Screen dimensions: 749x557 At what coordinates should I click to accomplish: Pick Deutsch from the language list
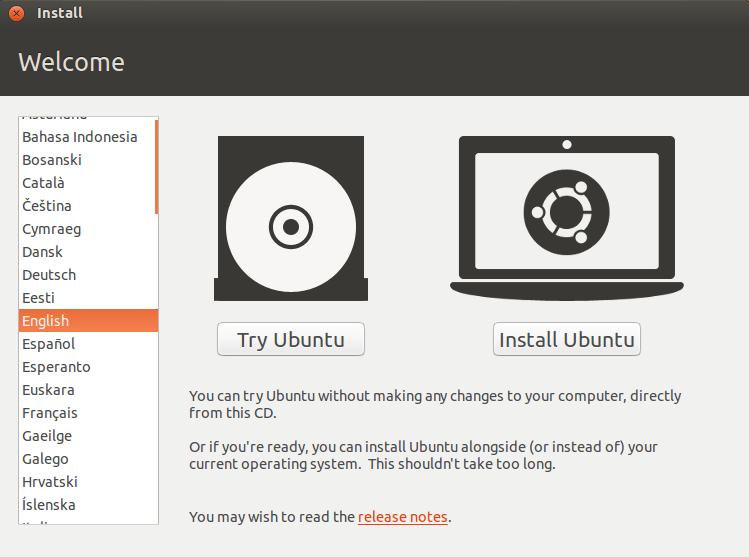pos(88,275)
